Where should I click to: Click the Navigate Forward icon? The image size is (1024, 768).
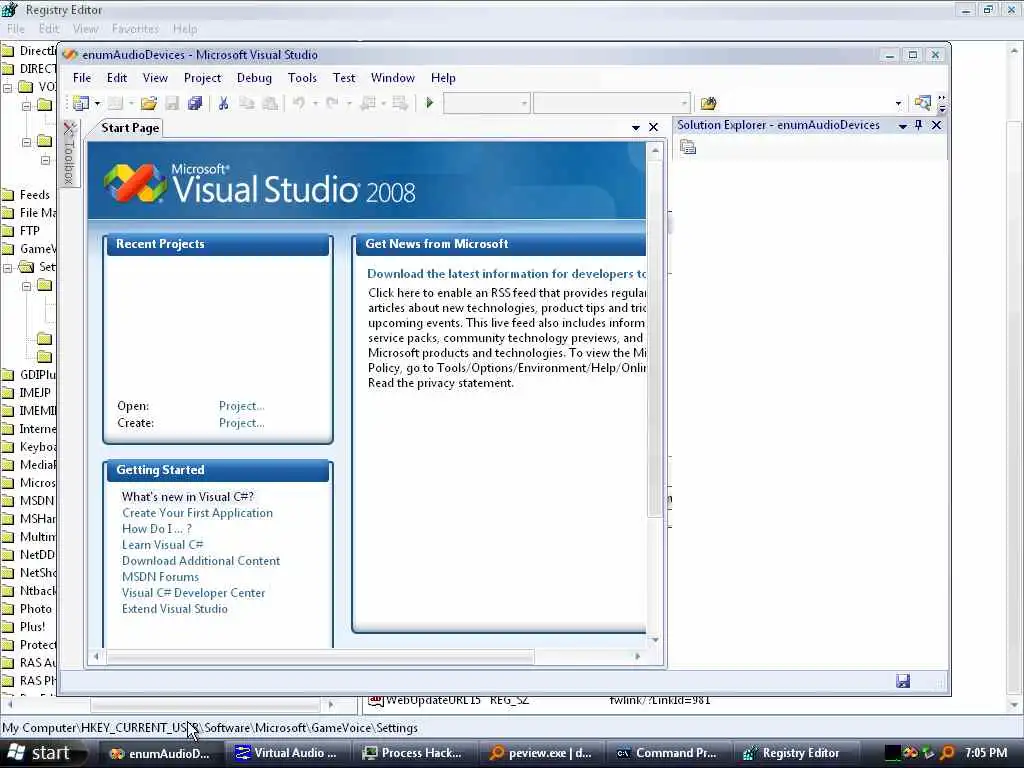400,103
